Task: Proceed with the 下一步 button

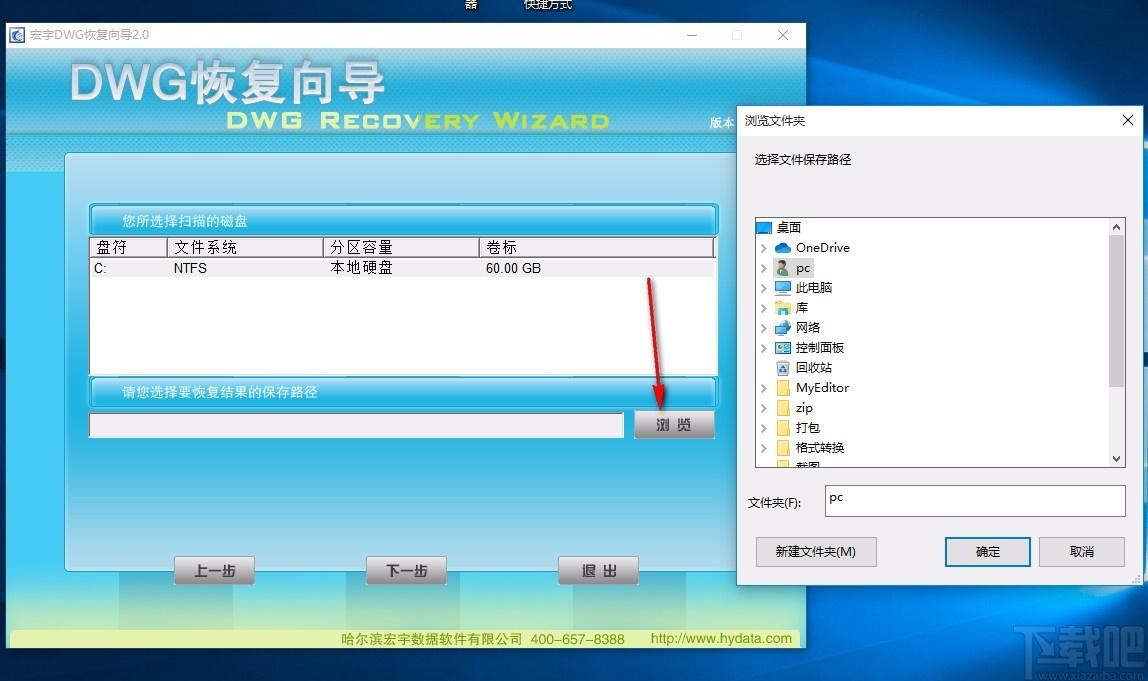Action: [x=406, y=570]
